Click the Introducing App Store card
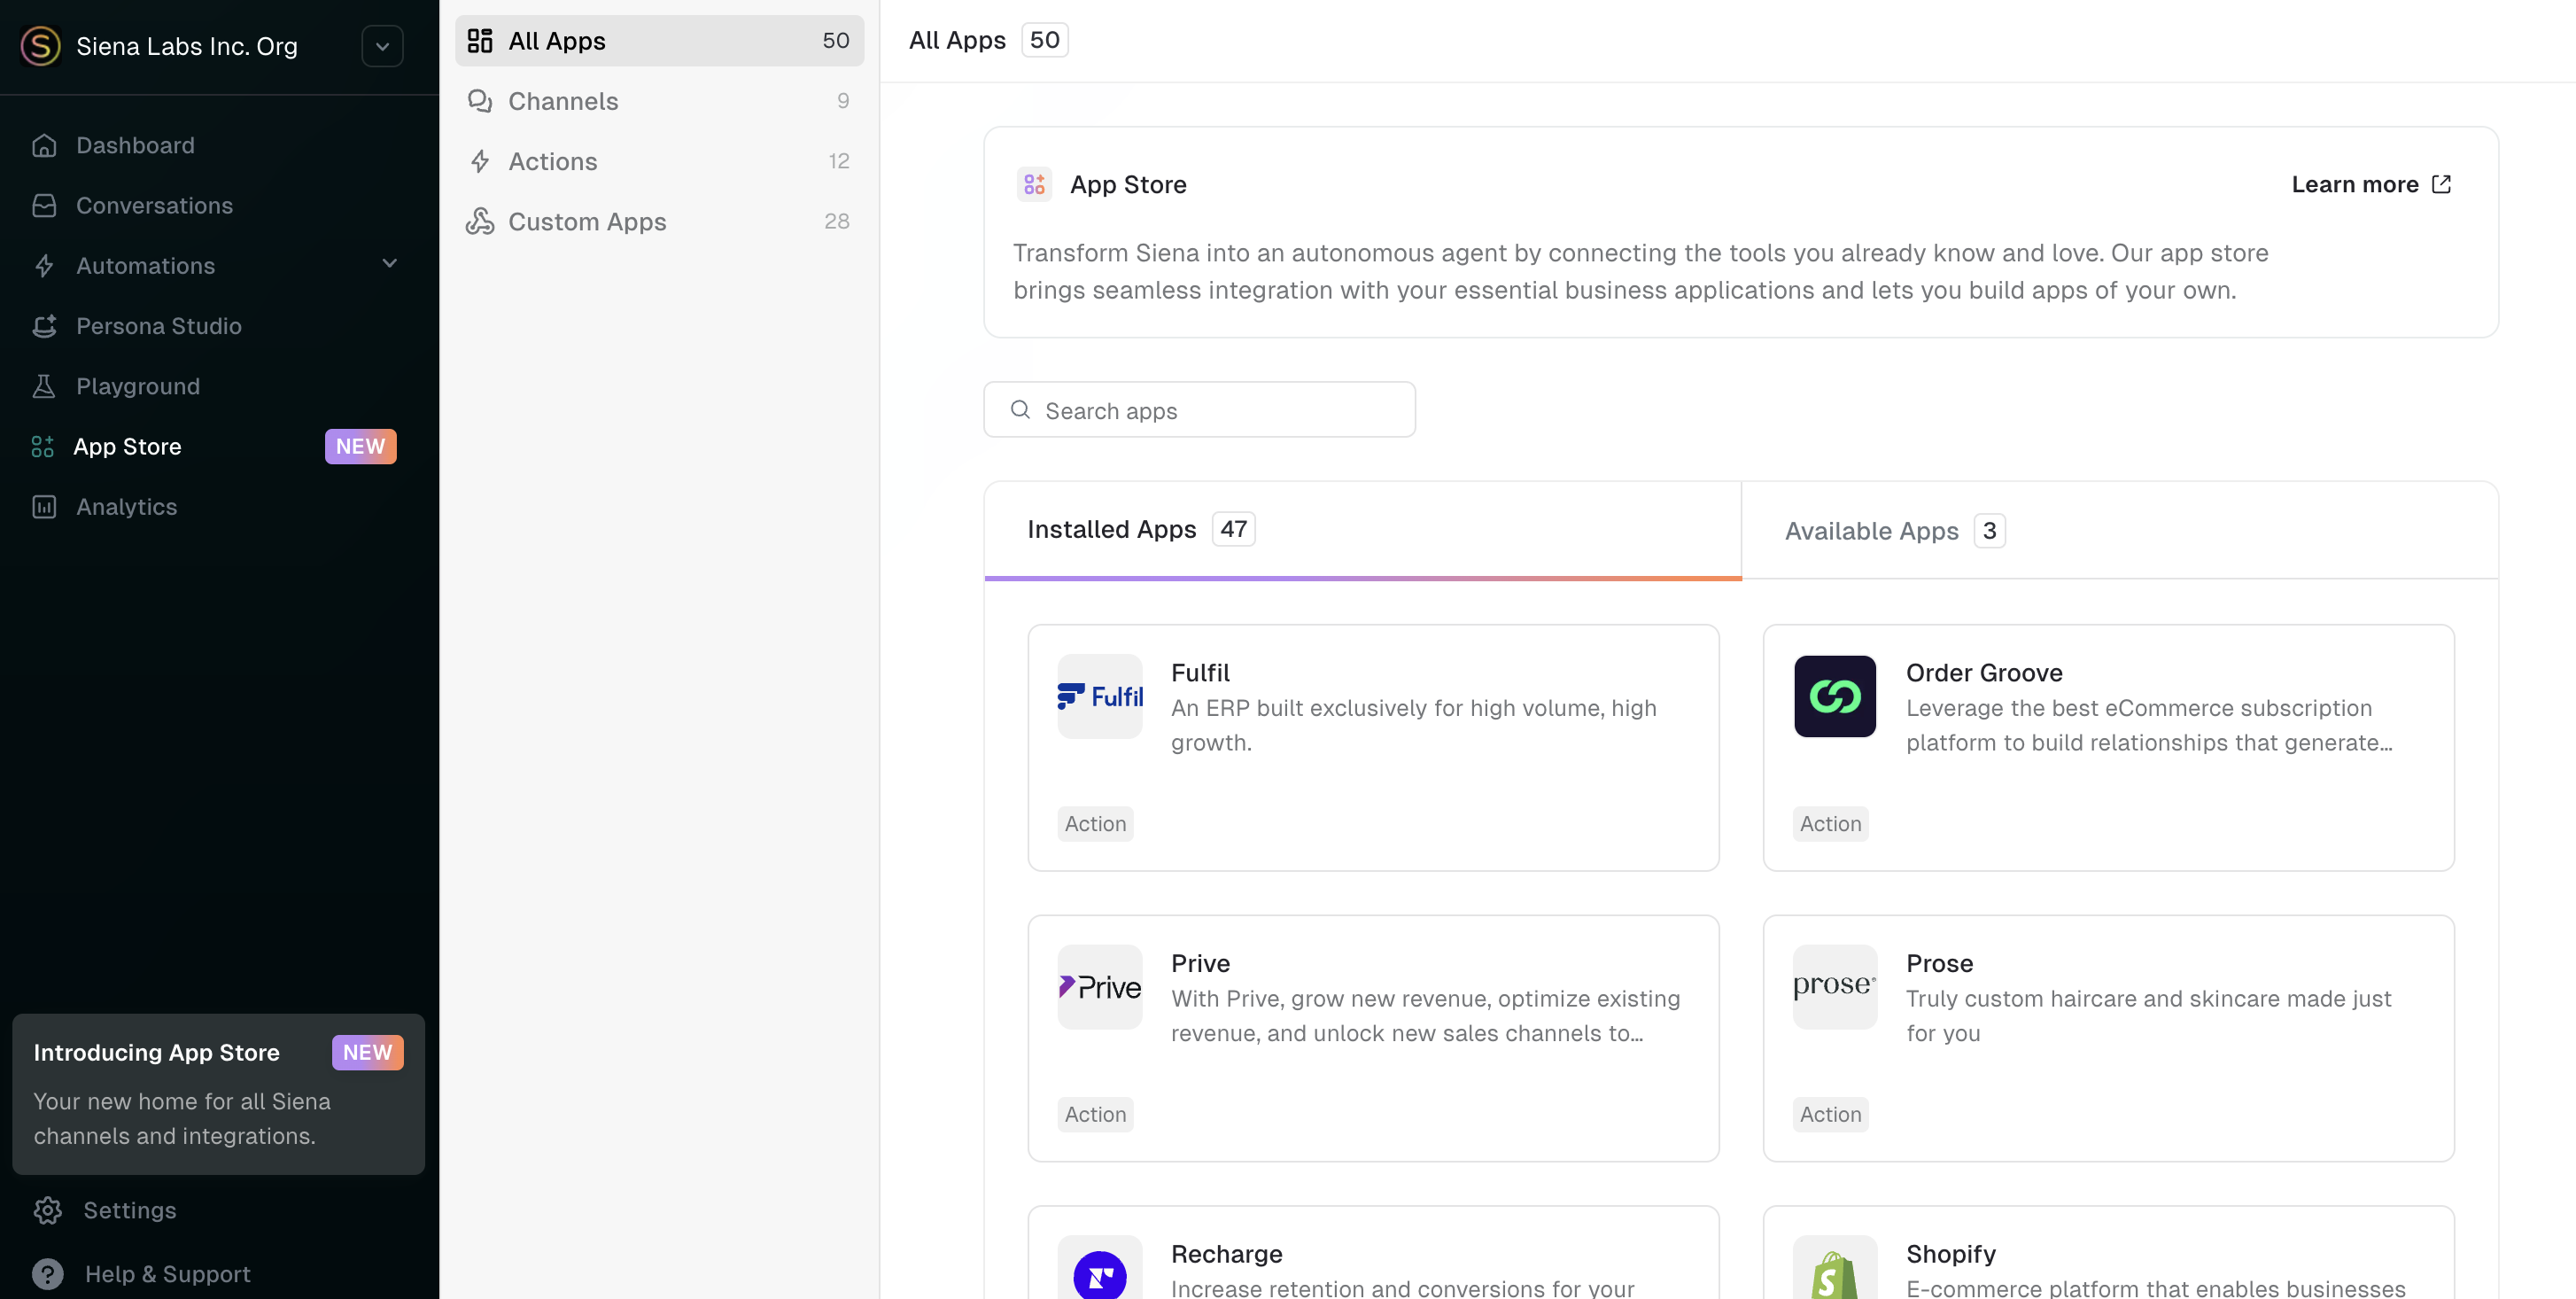 (x=218, y=1094)
